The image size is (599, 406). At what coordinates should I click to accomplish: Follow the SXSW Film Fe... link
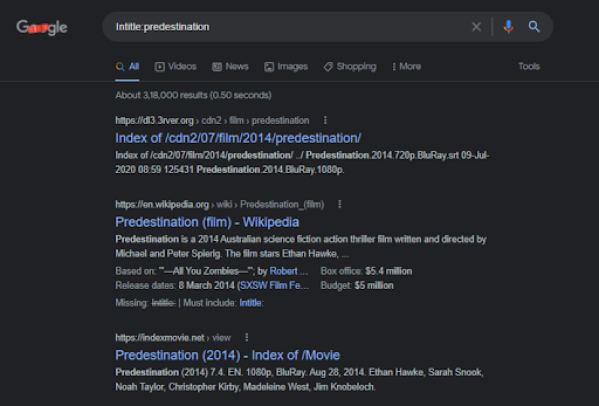[x=274, y=286]
